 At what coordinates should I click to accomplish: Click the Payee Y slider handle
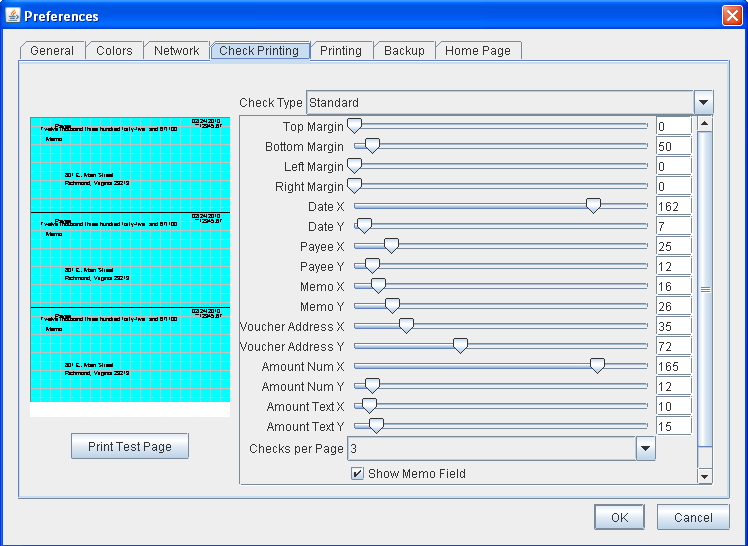[x=372, y=266]
